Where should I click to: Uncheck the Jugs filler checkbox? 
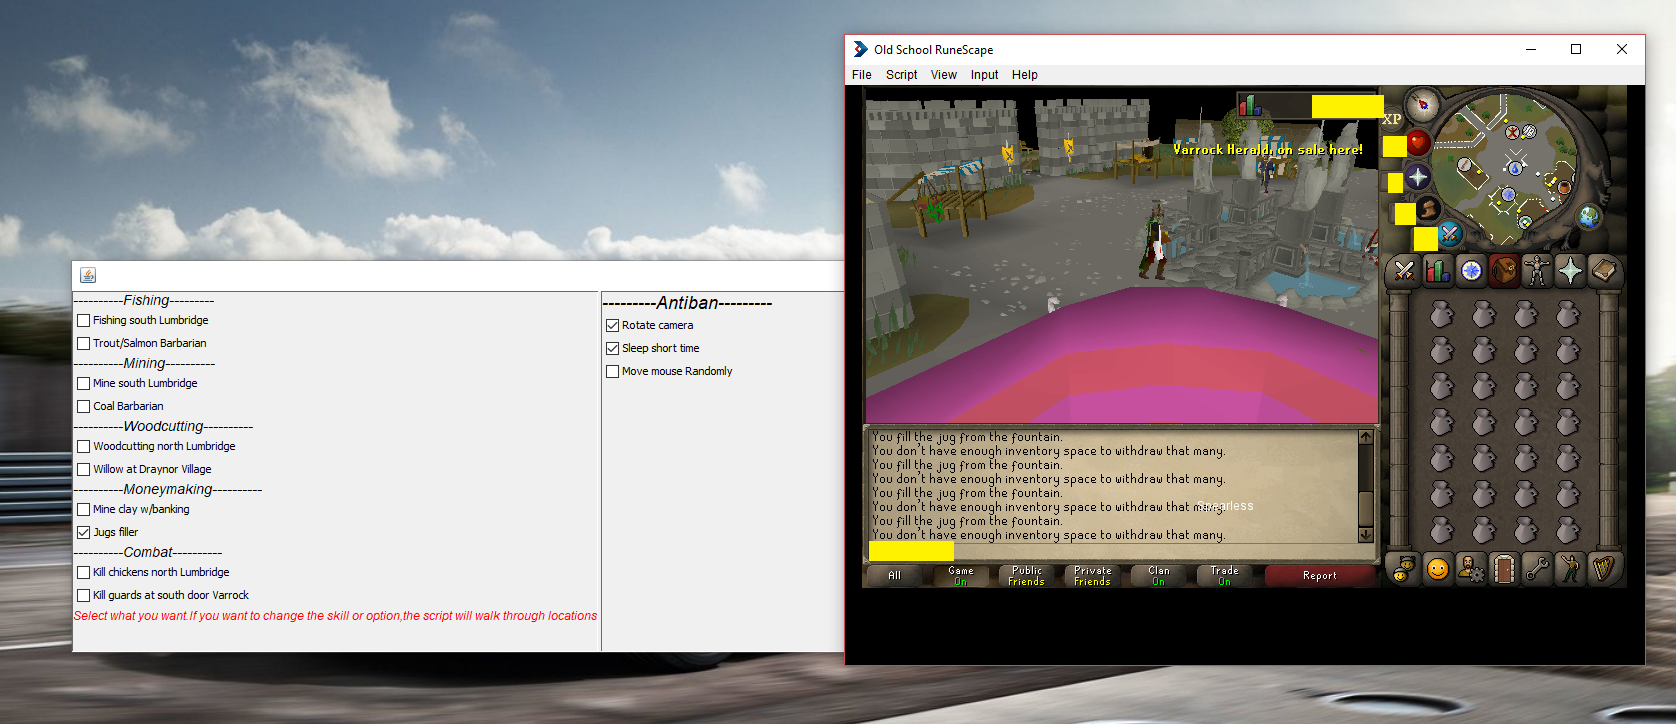84,533
